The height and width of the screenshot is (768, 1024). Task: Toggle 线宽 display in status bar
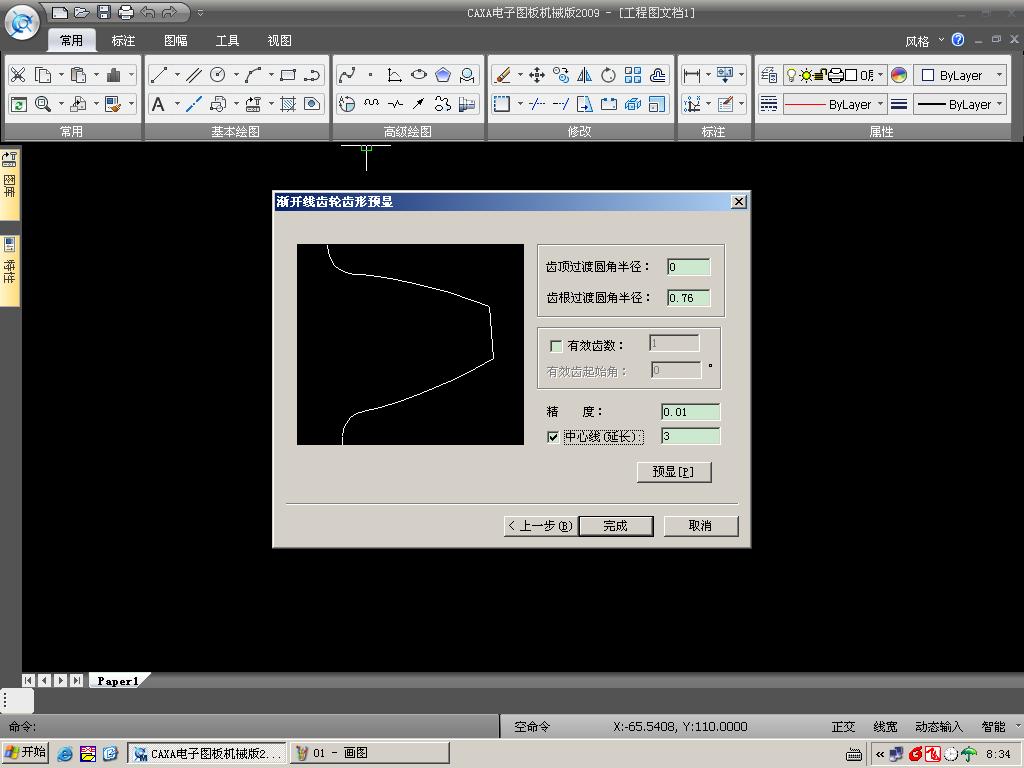pos(885,726)
